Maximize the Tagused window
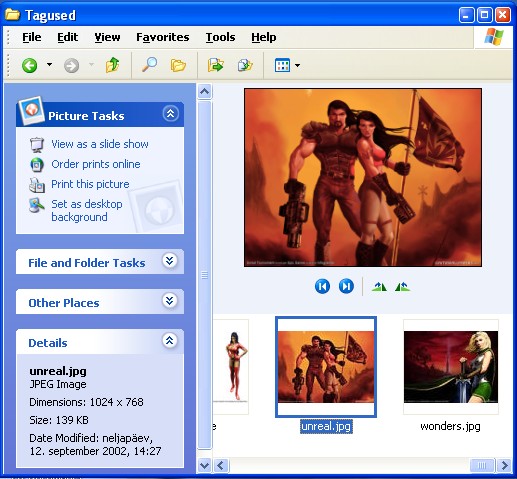 click(484, 15)
